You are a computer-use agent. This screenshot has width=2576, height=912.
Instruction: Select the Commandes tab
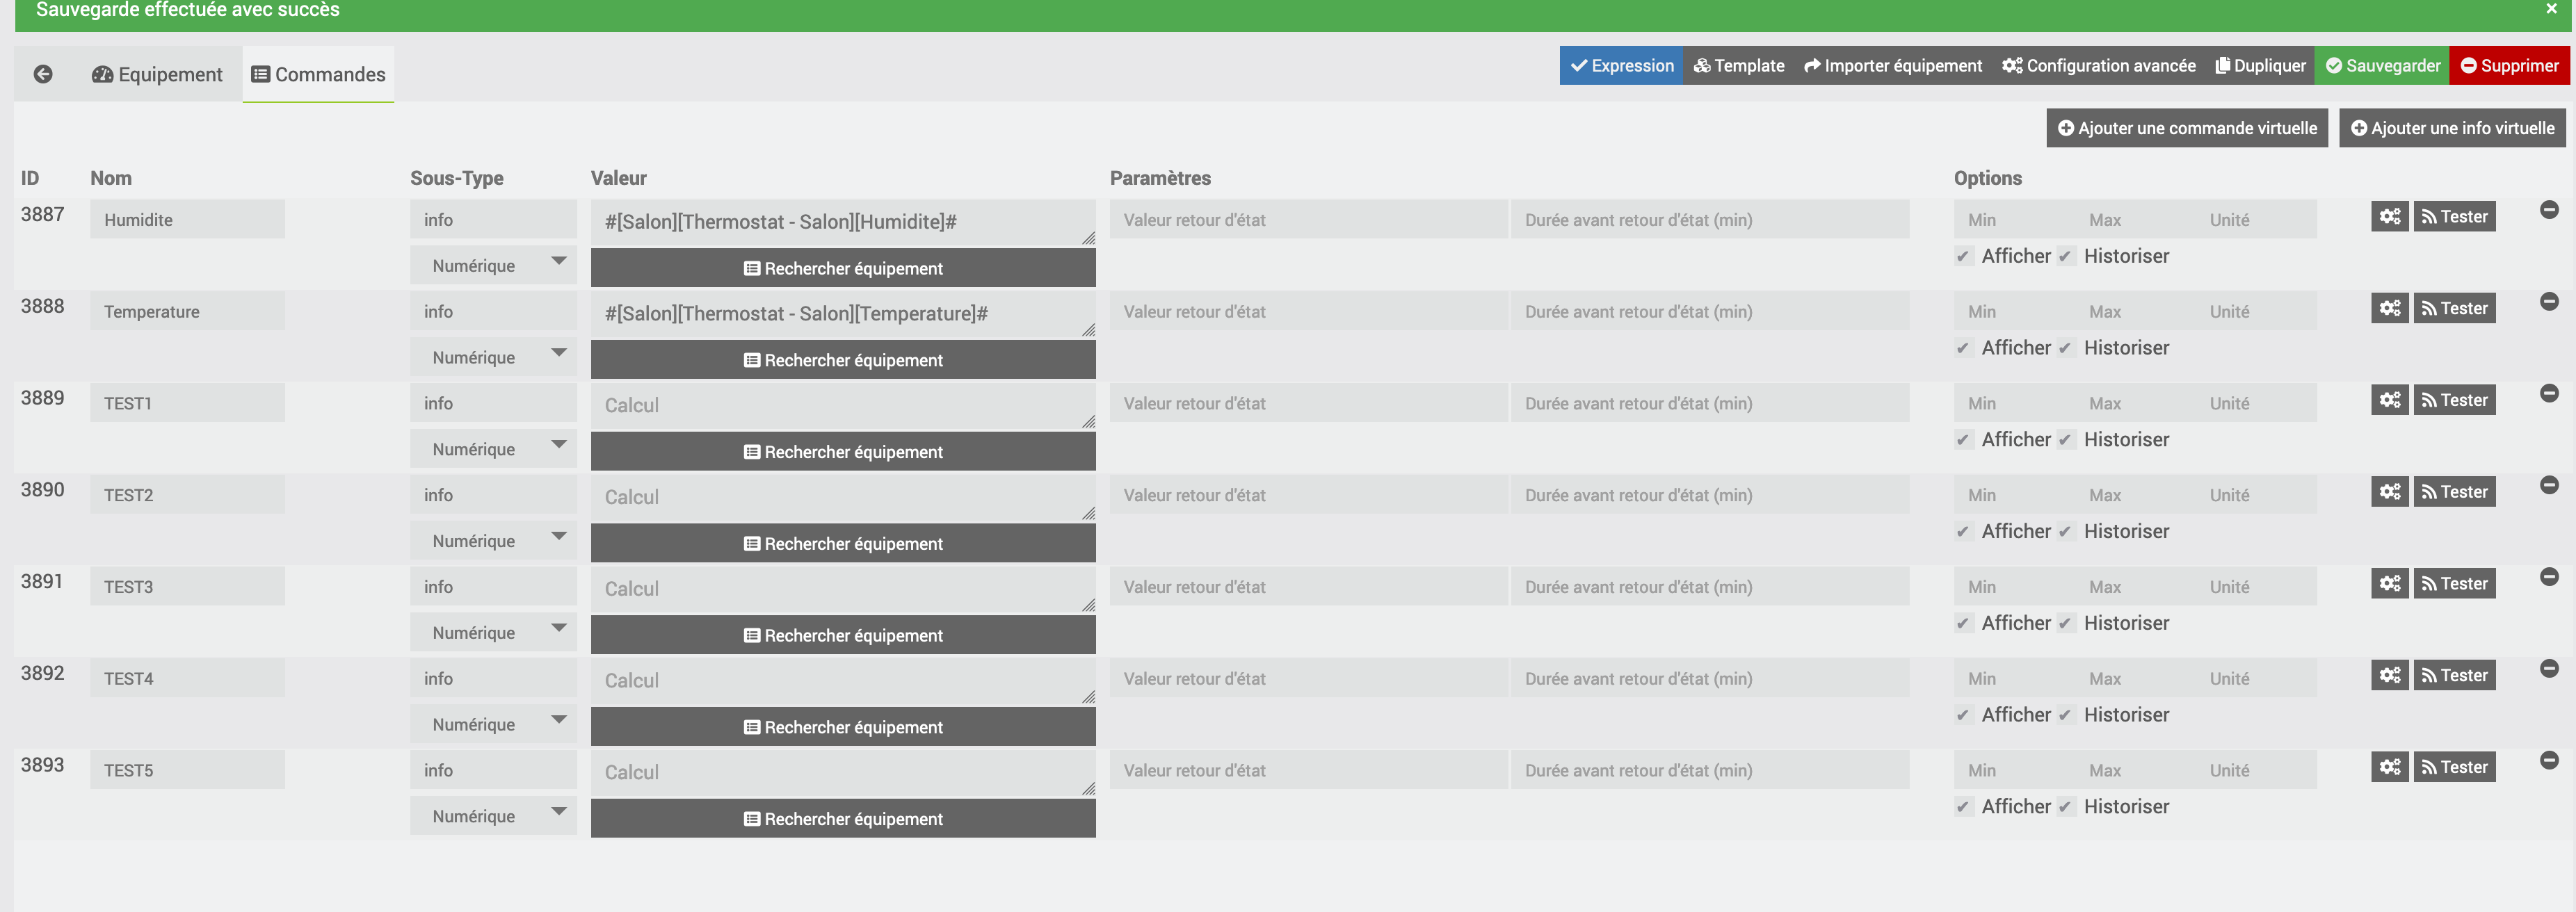pyautogui.click(x=318, y=74)
